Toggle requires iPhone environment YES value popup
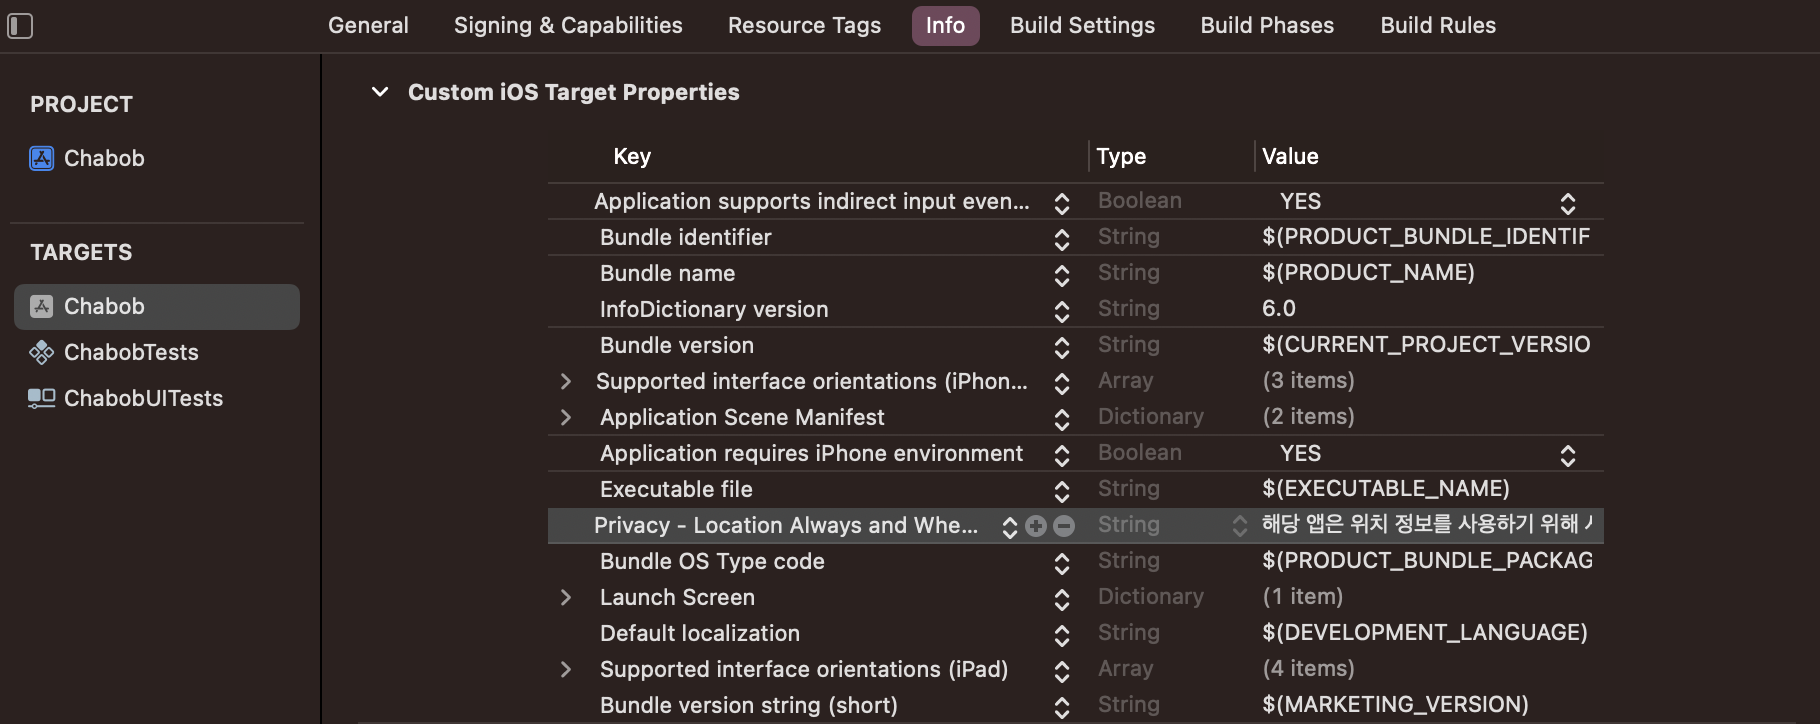The height and width of the screenshot is (724, 1820). pyautogui.click(x=1567, y=455)
